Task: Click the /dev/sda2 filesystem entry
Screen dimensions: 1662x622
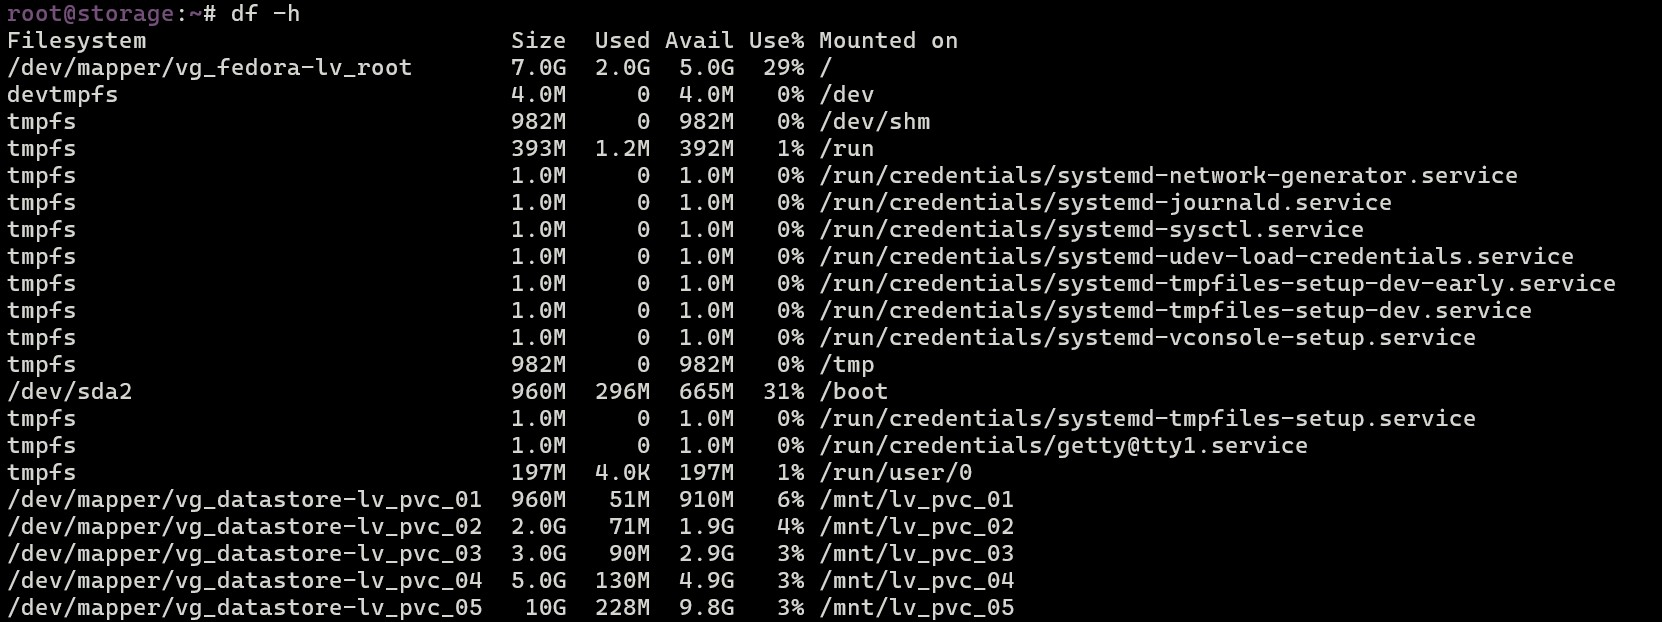Action: click(69, 392)
